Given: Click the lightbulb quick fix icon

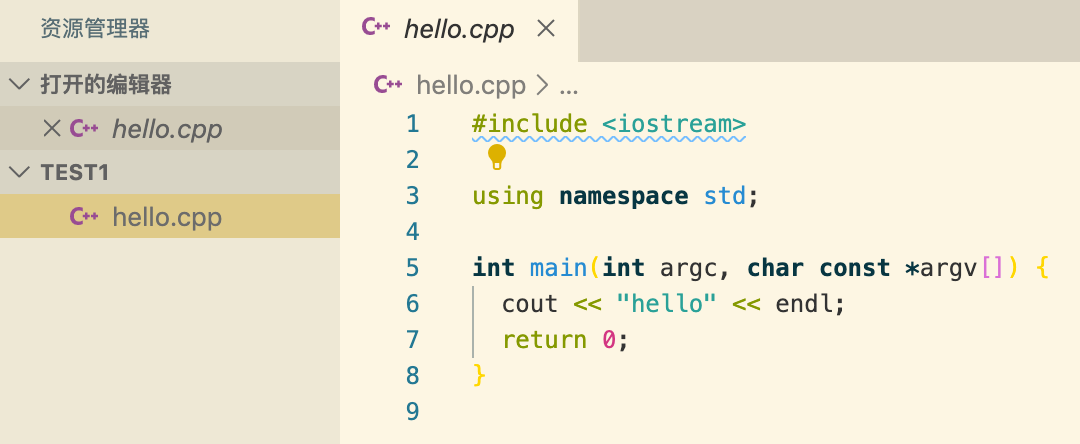Looking at the screenshot, I should [497, 158].
